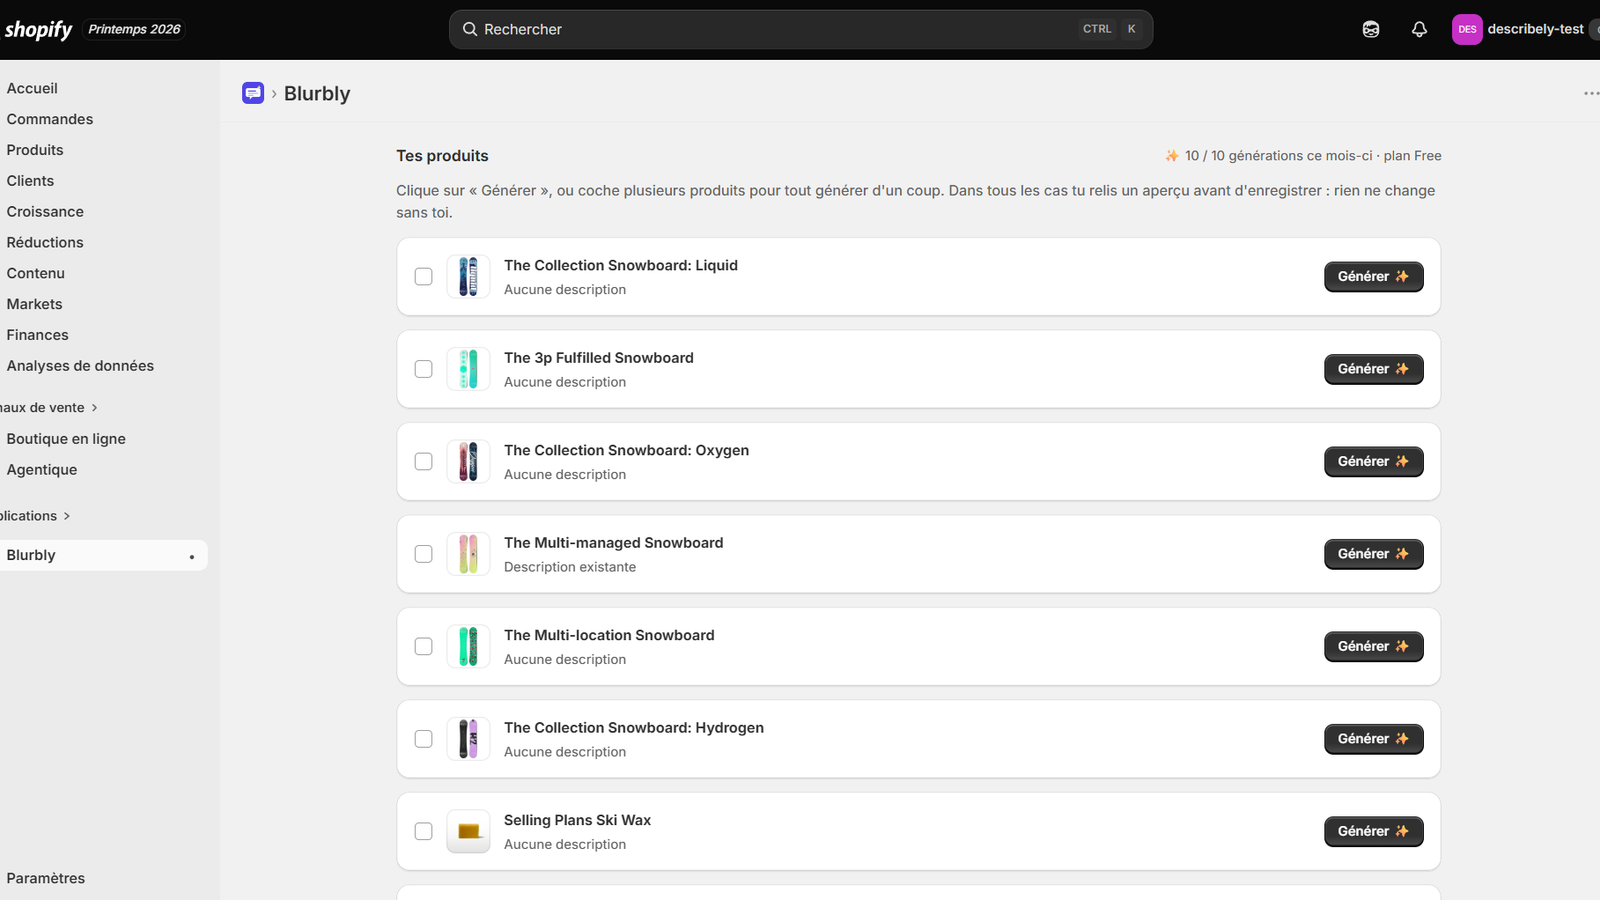Check Selling Plans Ski Wax

[x=424, y=832]
